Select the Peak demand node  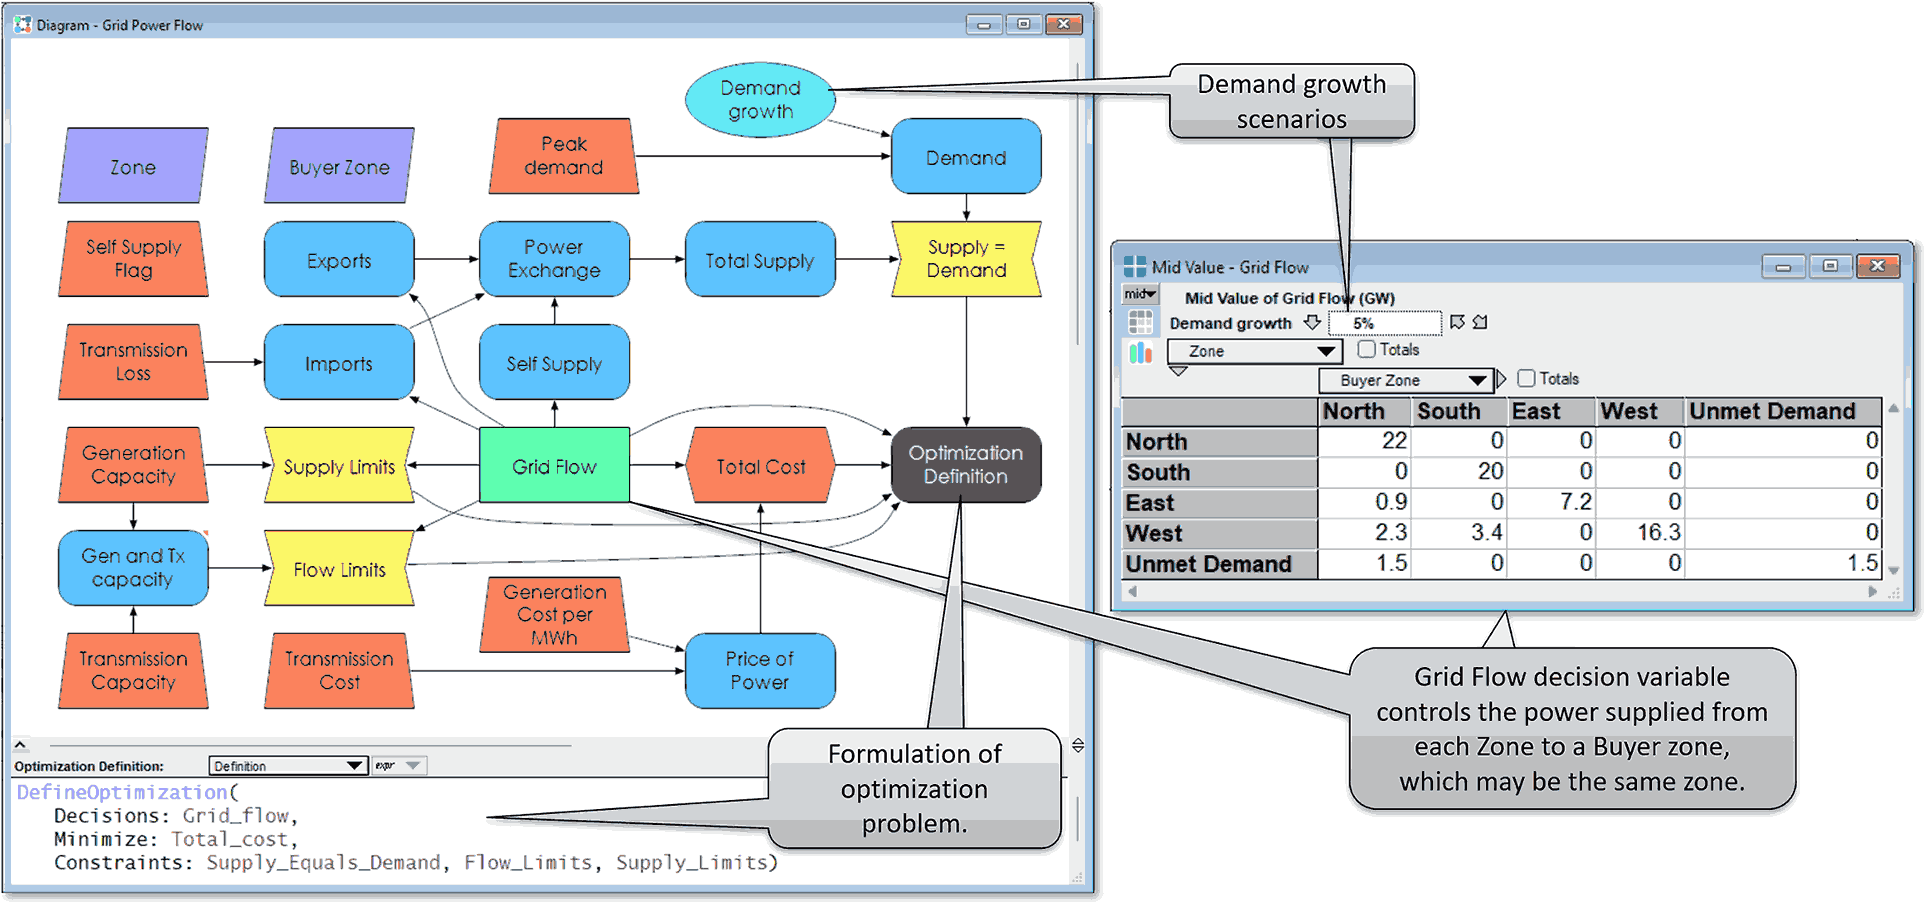[x=563, y=156]
